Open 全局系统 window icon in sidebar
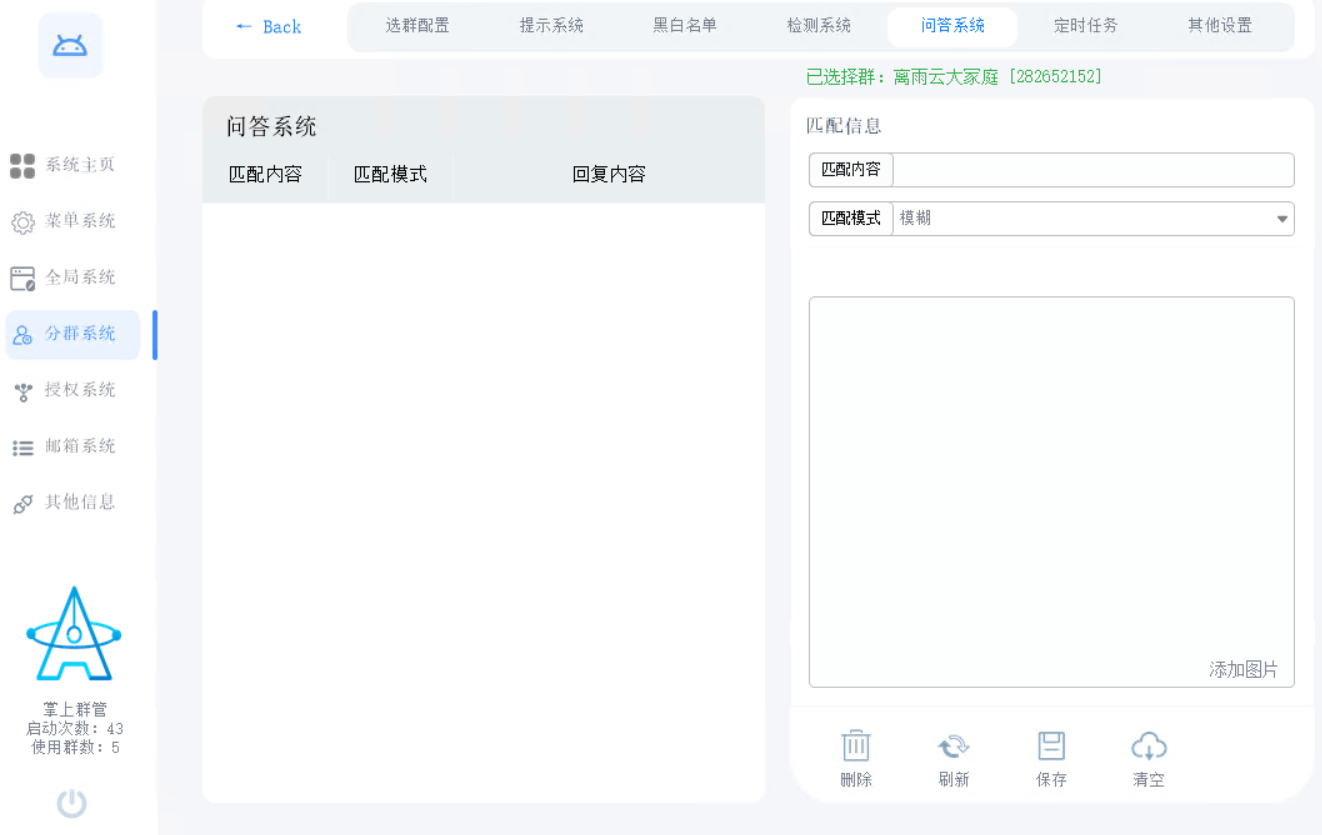 22,278
